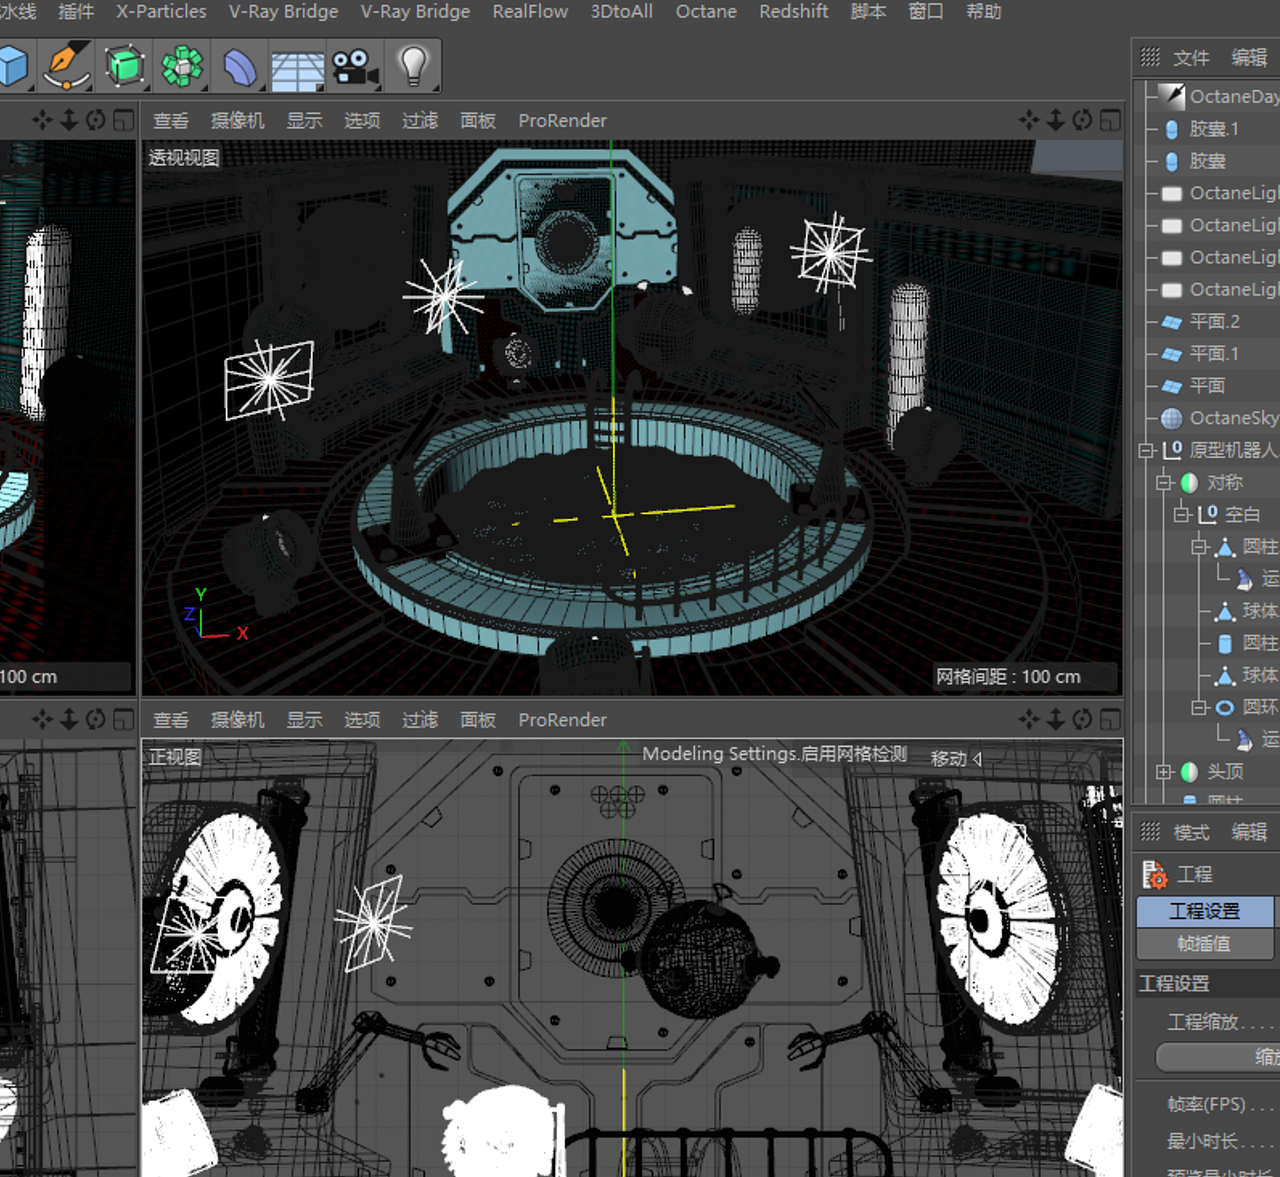Viewport: 1280px width, 1177px height.
Task: Select the Bend deformer icon
Action: coord(239,65)
